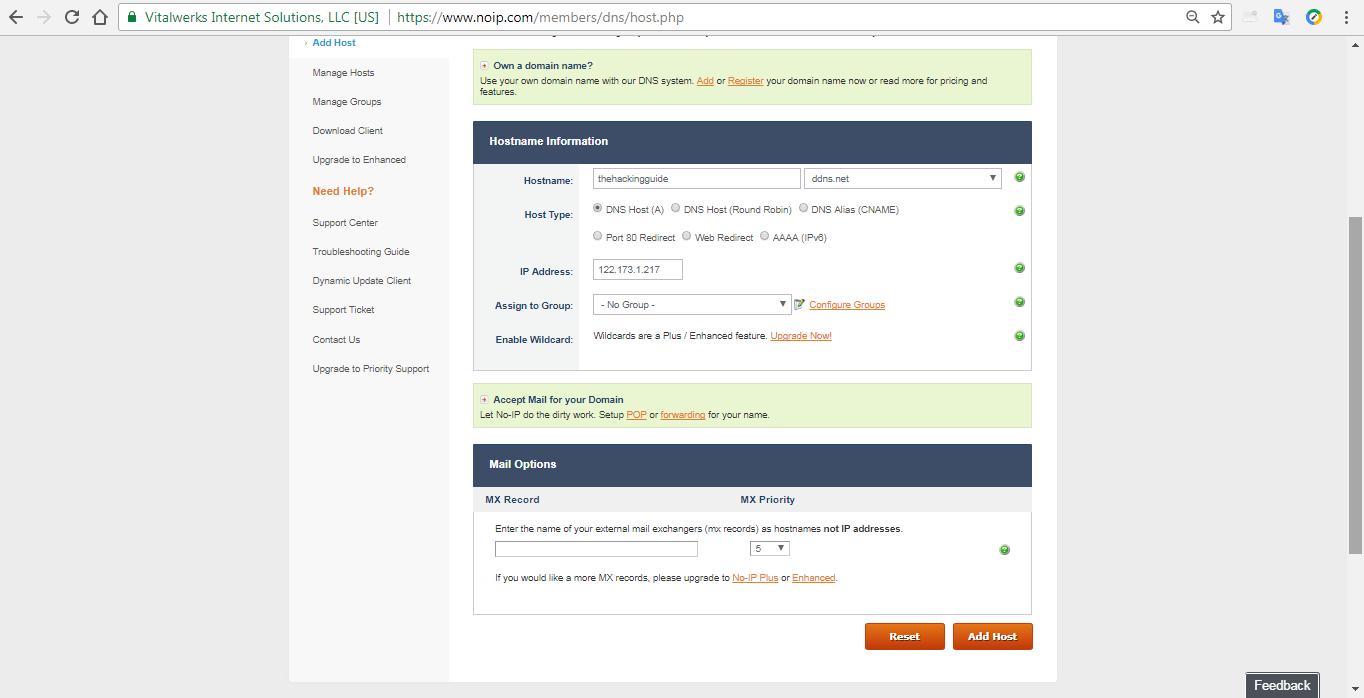The height and width of the screenshot is (698, 1364).
Task: Follow the 'Register' domain link
Action: (x=746, y=81)
